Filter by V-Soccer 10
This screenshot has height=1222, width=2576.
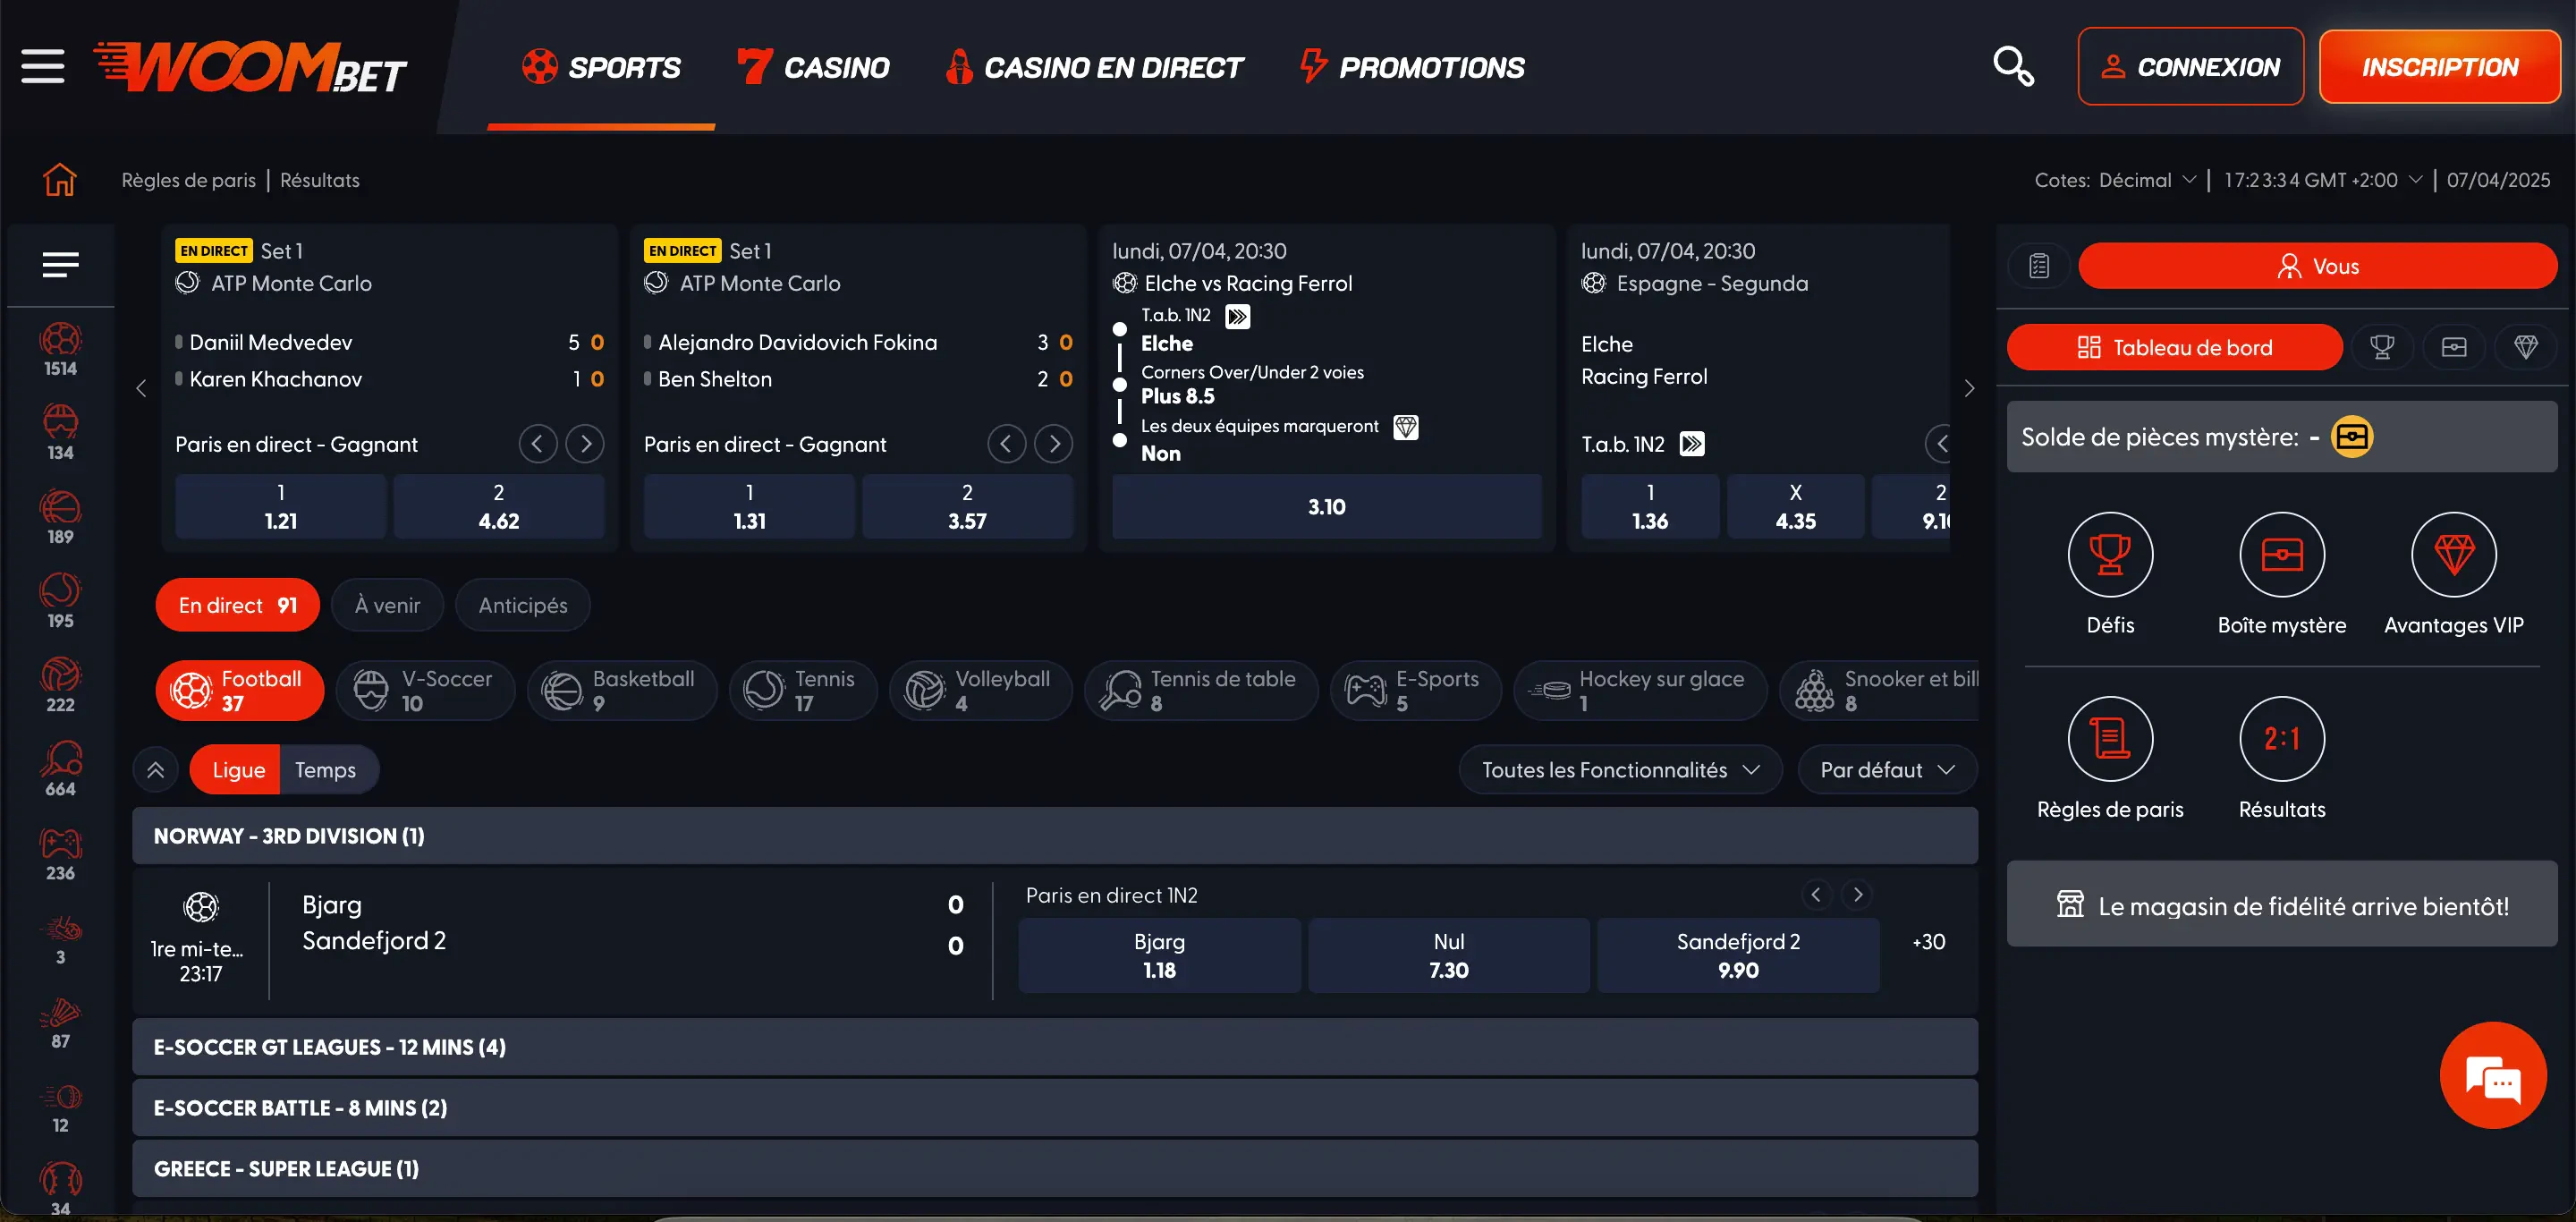coord(426,690)
